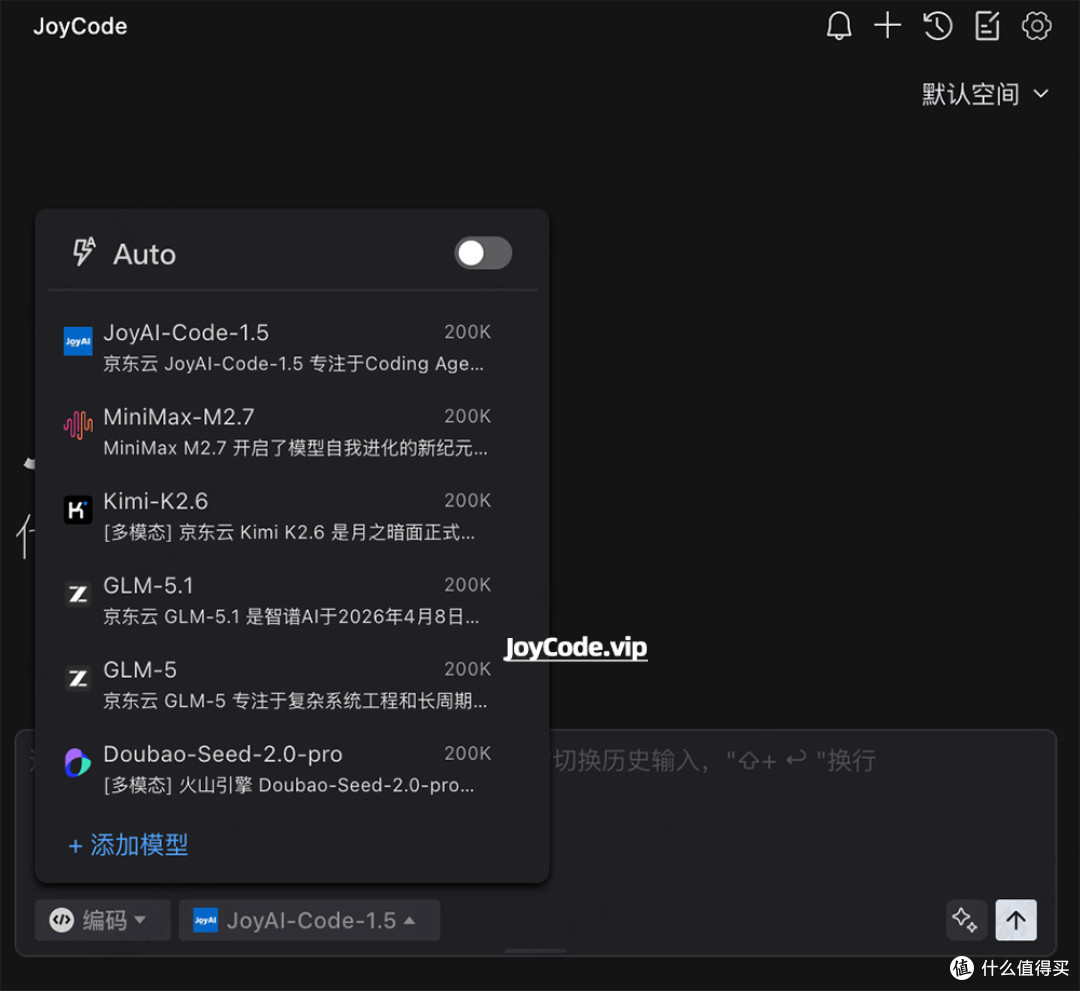Click the Z logo beside GLM-5.1
Image resolution: width=1080 pixels, height=991 pixels.
(x=78, y=594)
